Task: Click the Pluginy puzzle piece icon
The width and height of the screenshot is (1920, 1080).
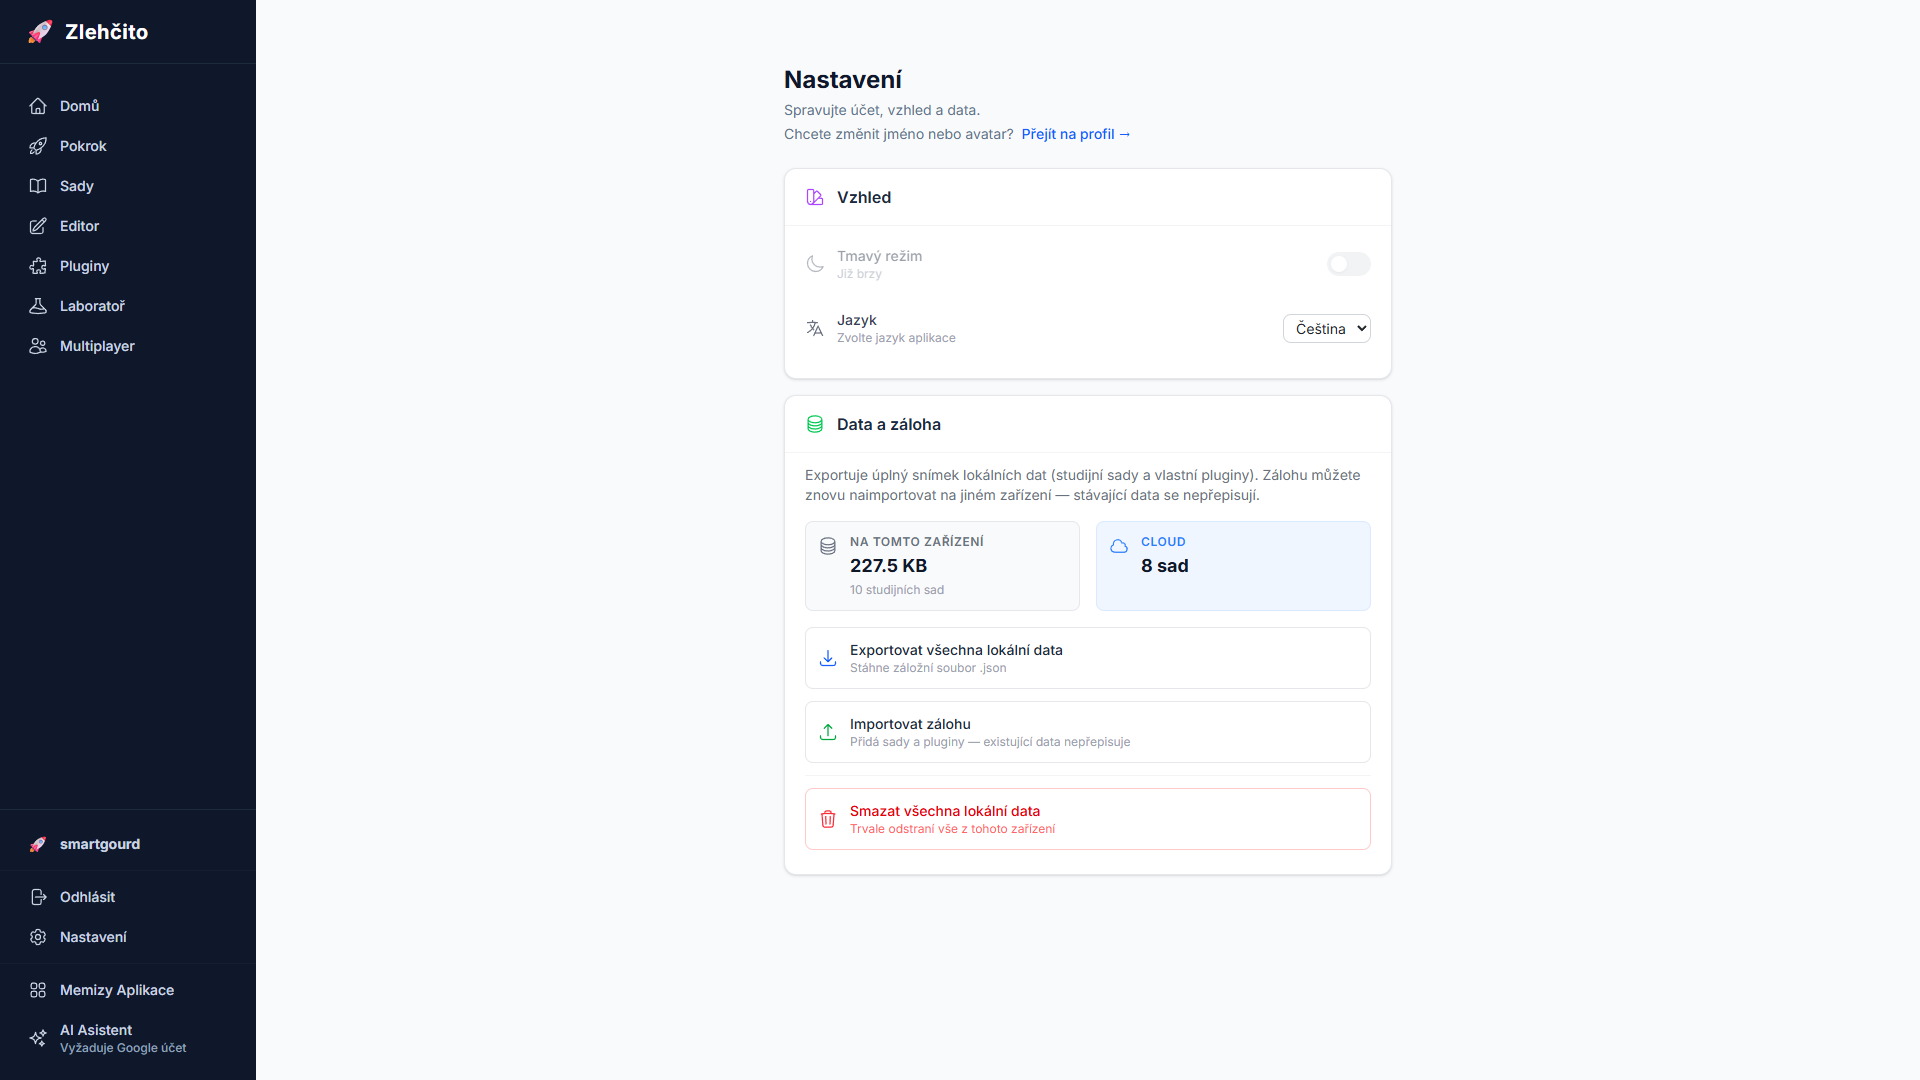Action: 38,266
